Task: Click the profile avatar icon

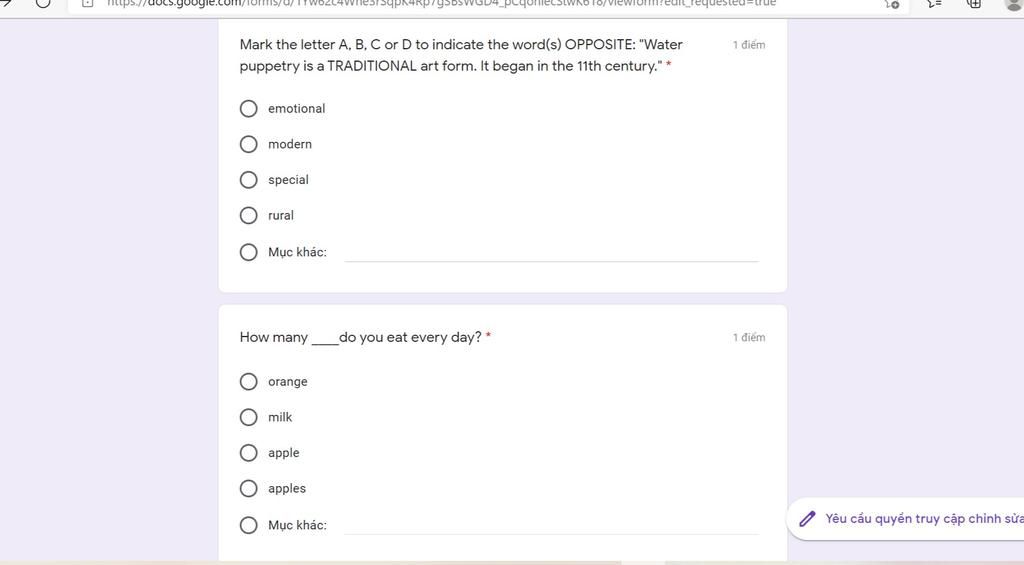Action: 1014,4
